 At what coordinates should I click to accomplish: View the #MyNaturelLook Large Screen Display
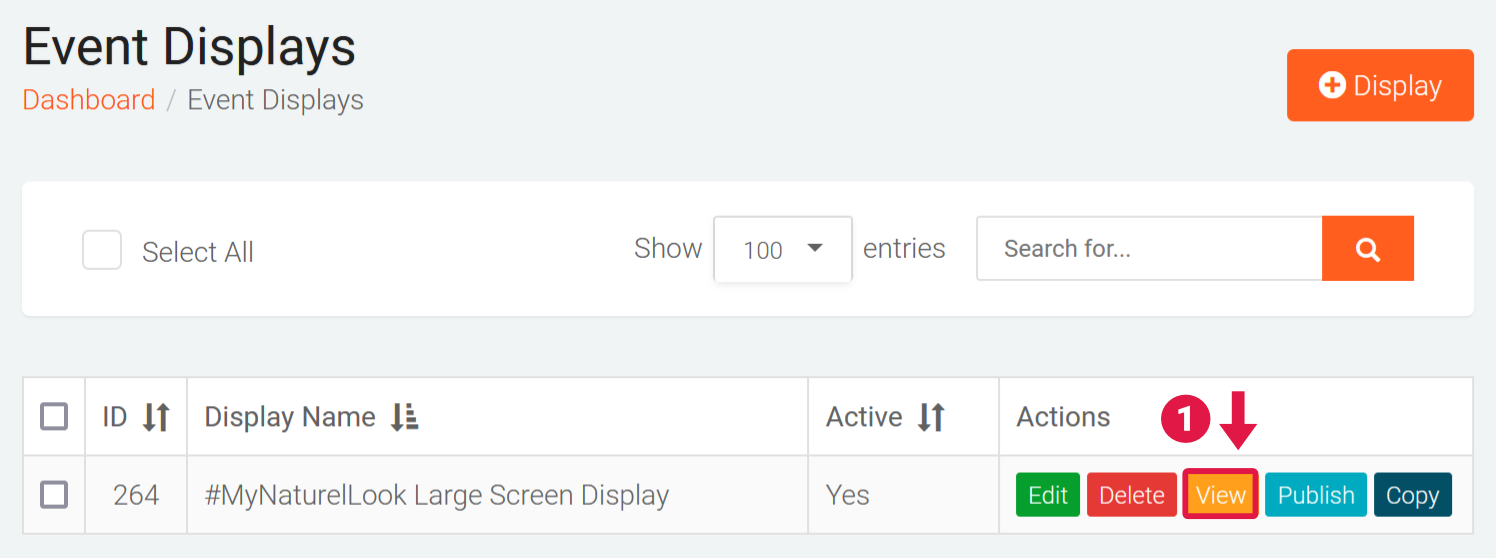(x=1220, y=495)
